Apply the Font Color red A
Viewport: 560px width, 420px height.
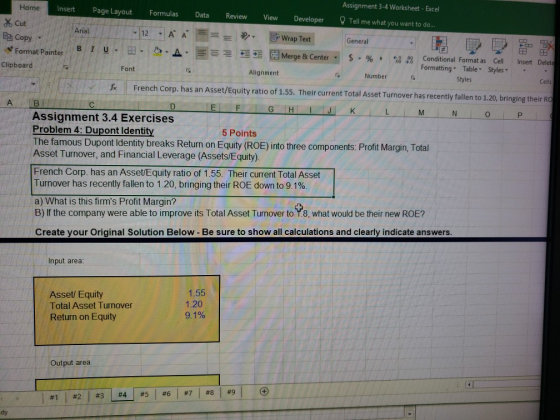pyautogui.click(x=177, y=53)
